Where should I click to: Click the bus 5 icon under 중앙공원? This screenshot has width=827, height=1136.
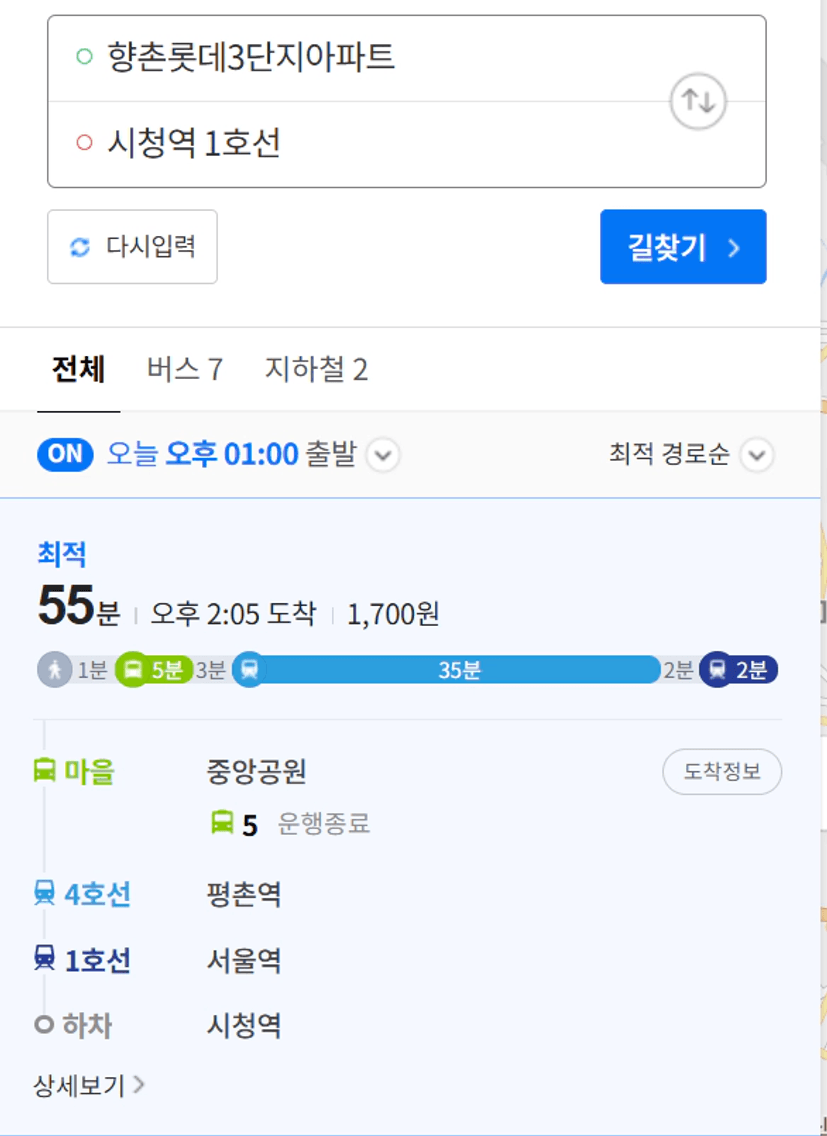222,822
